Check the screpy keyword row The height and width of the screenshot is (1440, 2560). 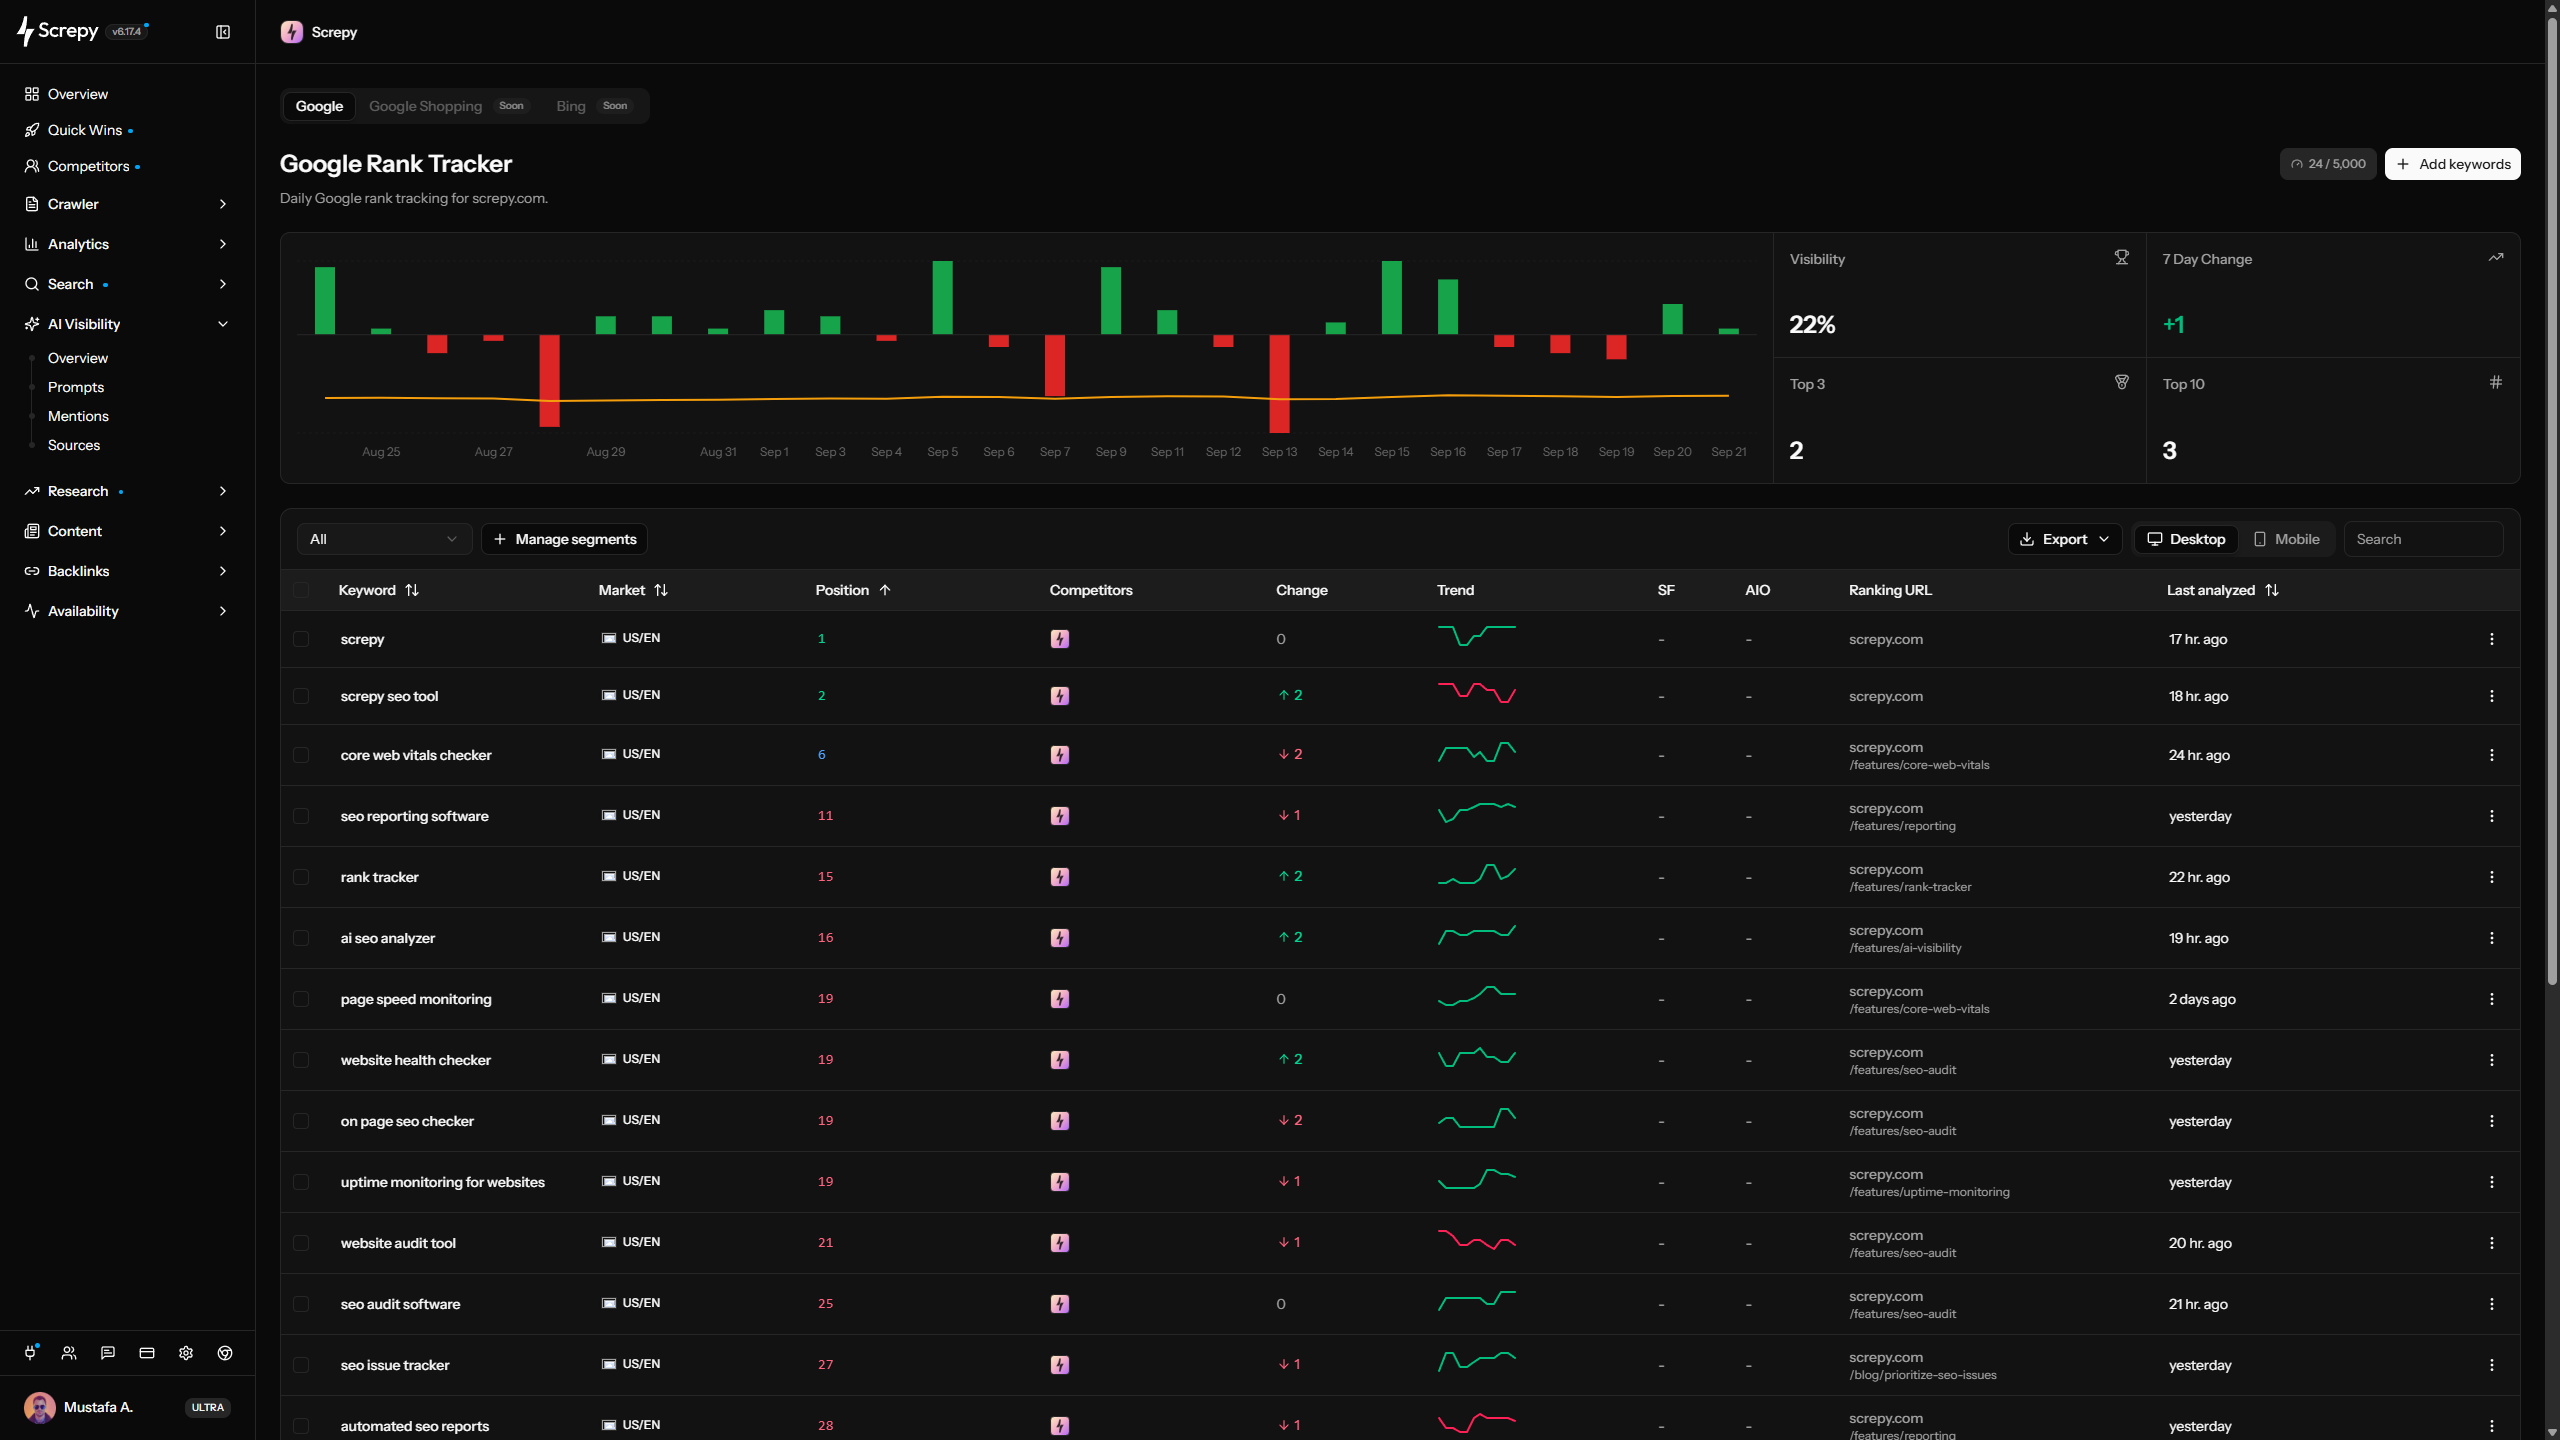coord(301,639)
